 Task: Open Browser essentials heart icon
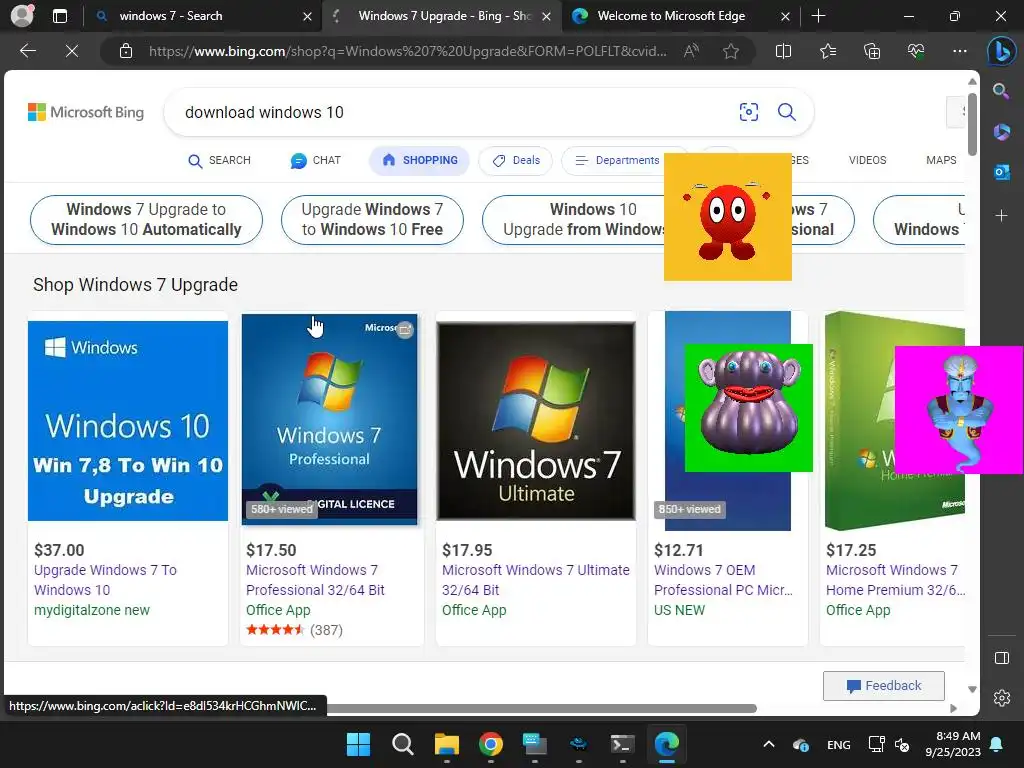pos(916,51)
